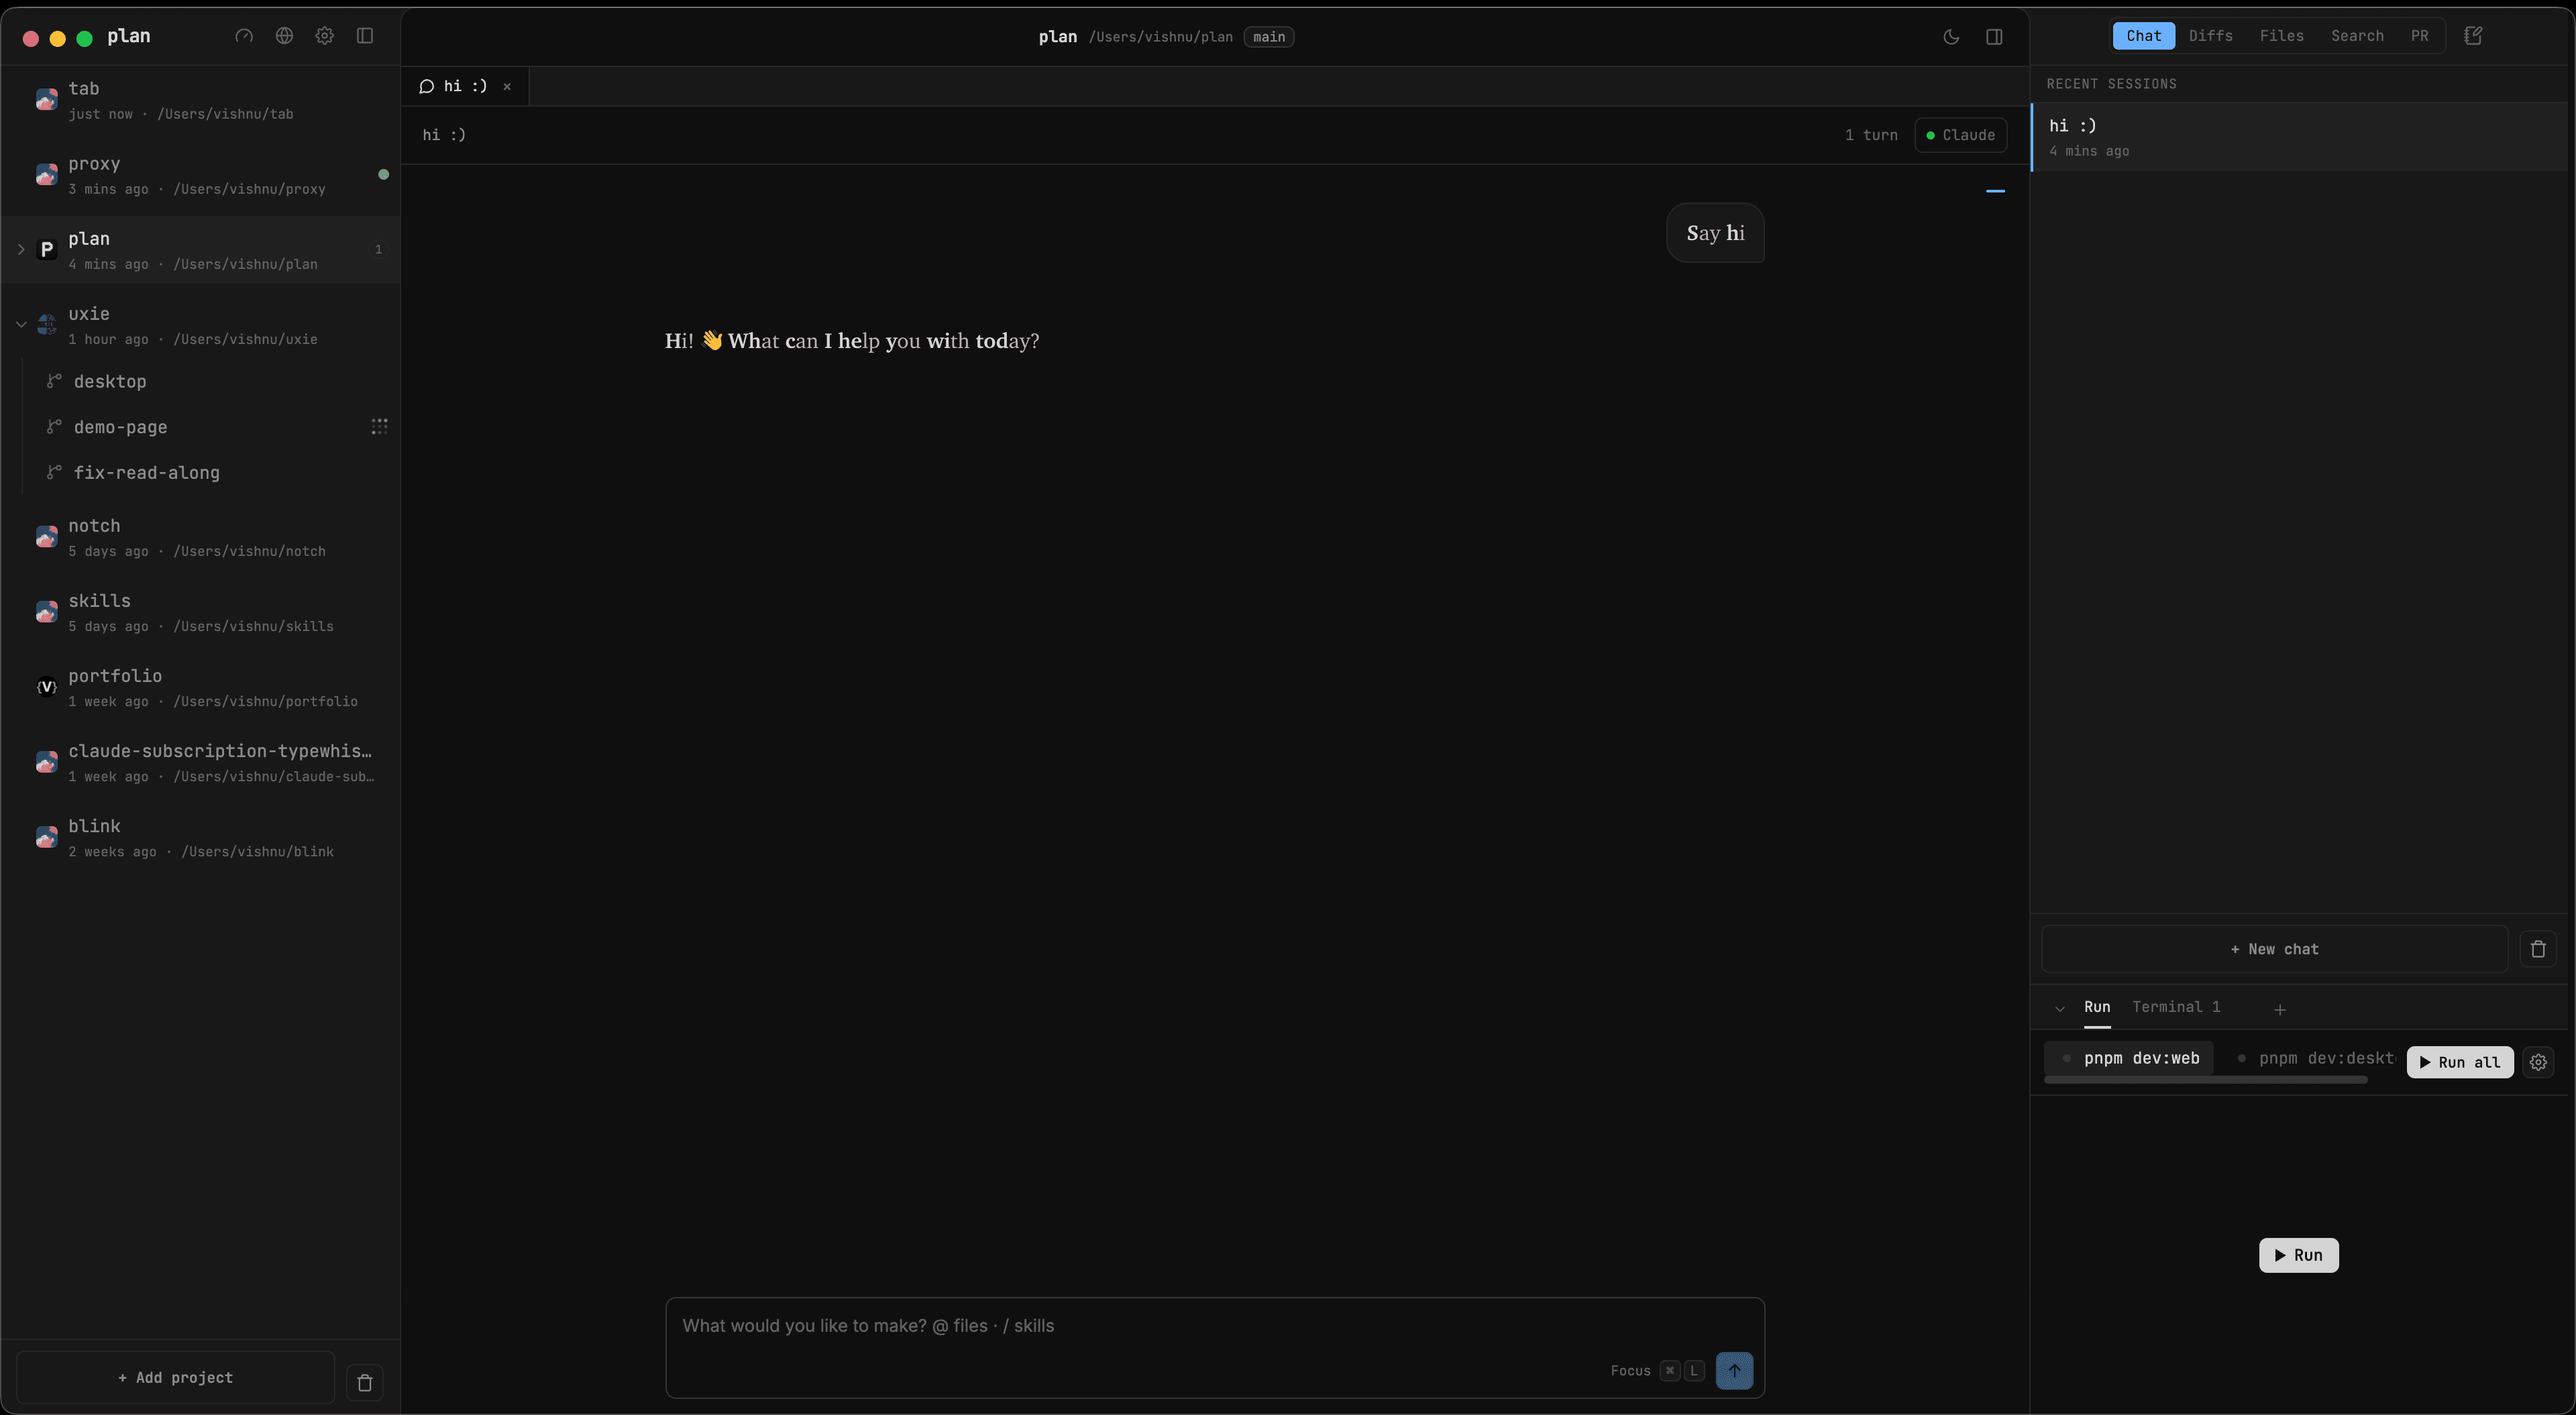
Task: Open the proxy project
Action: (x=200, y=175)
